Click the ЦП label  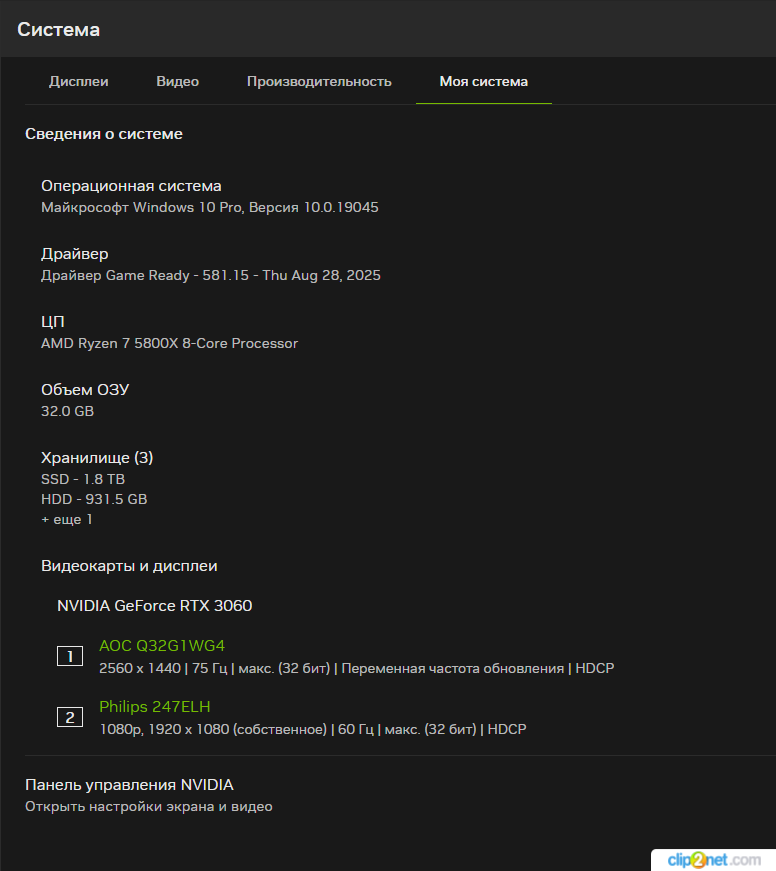pos(53,322)
